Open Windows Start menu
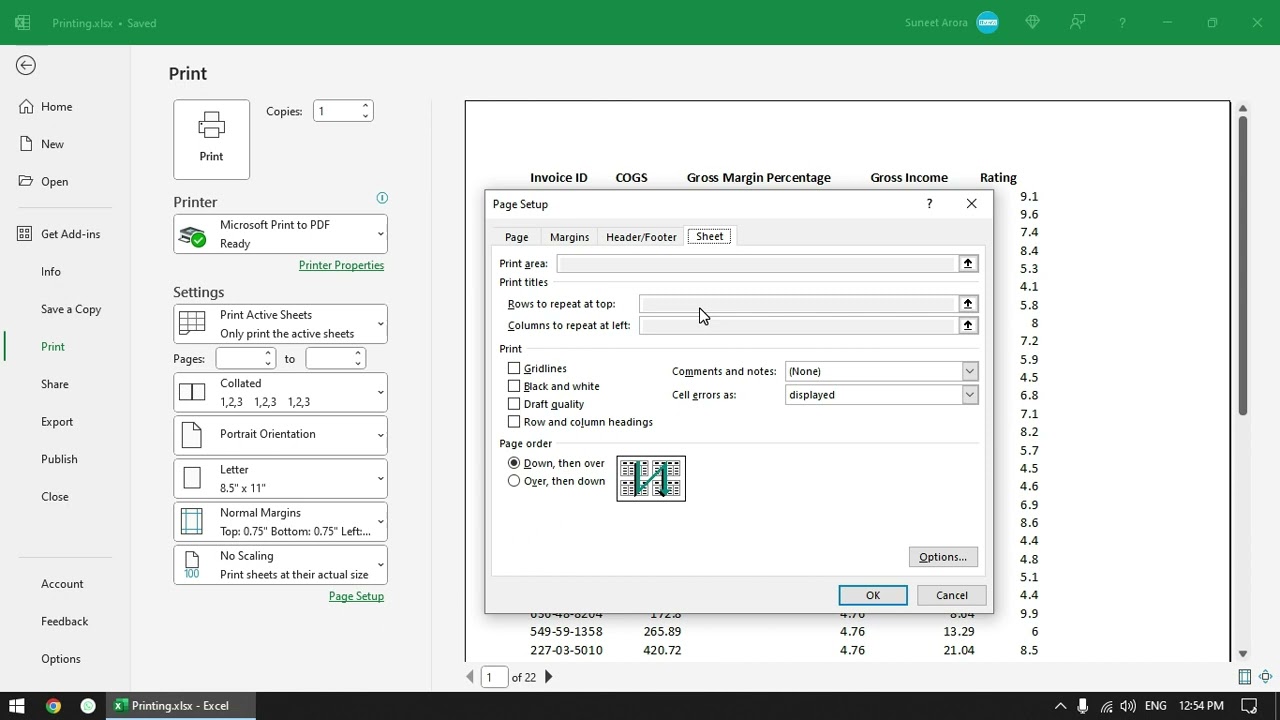 (x=17, y=706)
